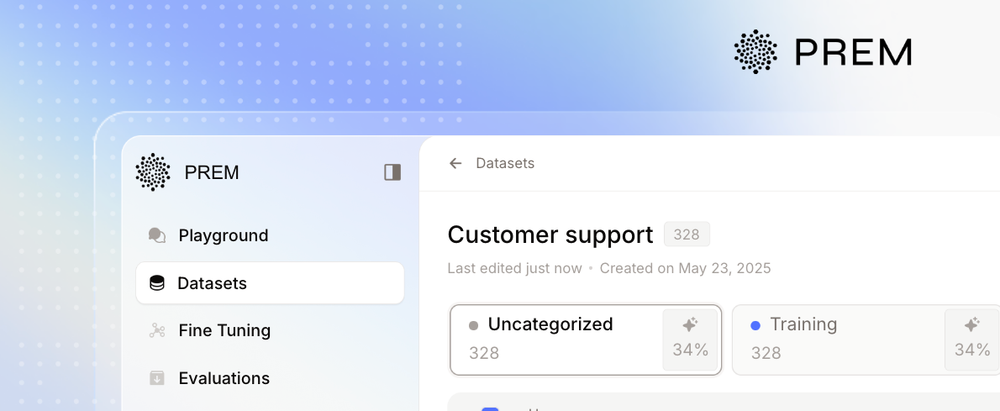Click the PREM logo in the sidebar

[153, 172]
